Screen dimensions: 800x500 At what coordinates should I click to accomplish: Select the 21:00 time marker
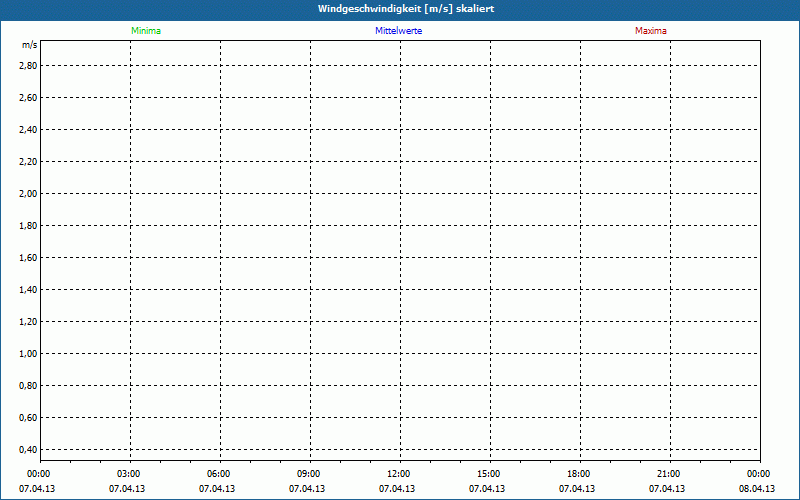point(669,474)
